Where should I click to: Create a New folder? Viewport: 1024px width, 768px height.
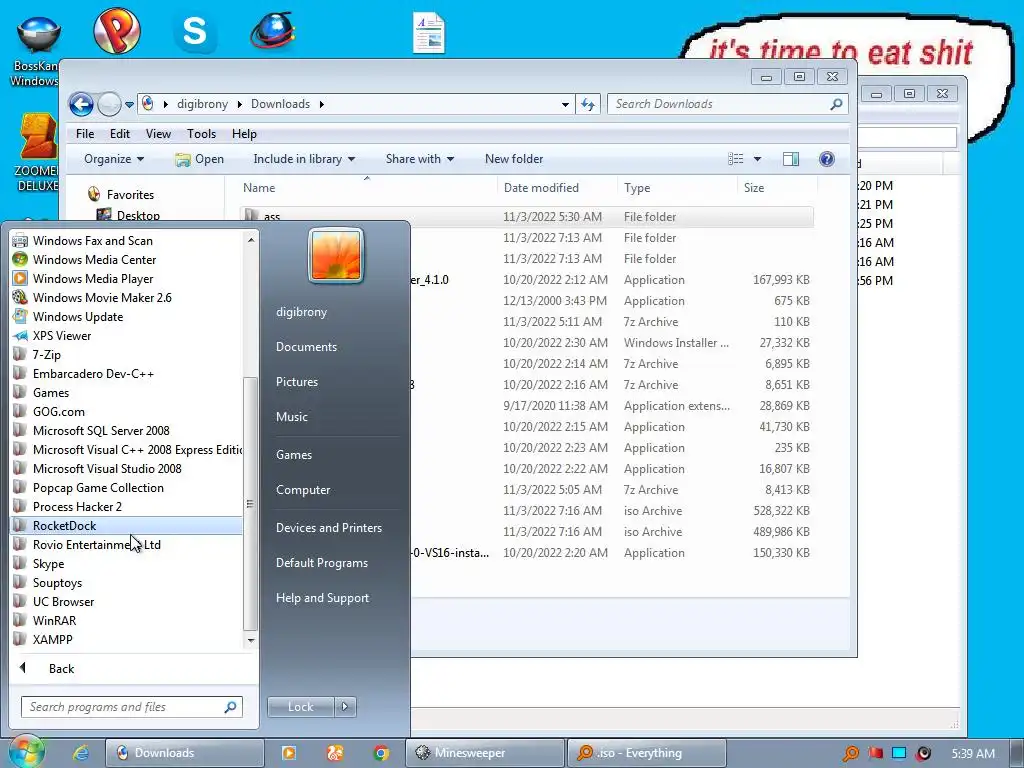pyautogui.click(x=514, y=159)
